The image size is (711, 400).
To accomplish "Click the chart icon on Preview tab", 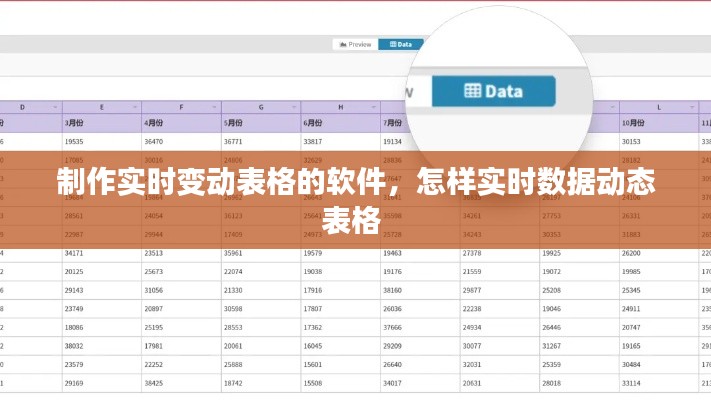I will click(342, 44).
